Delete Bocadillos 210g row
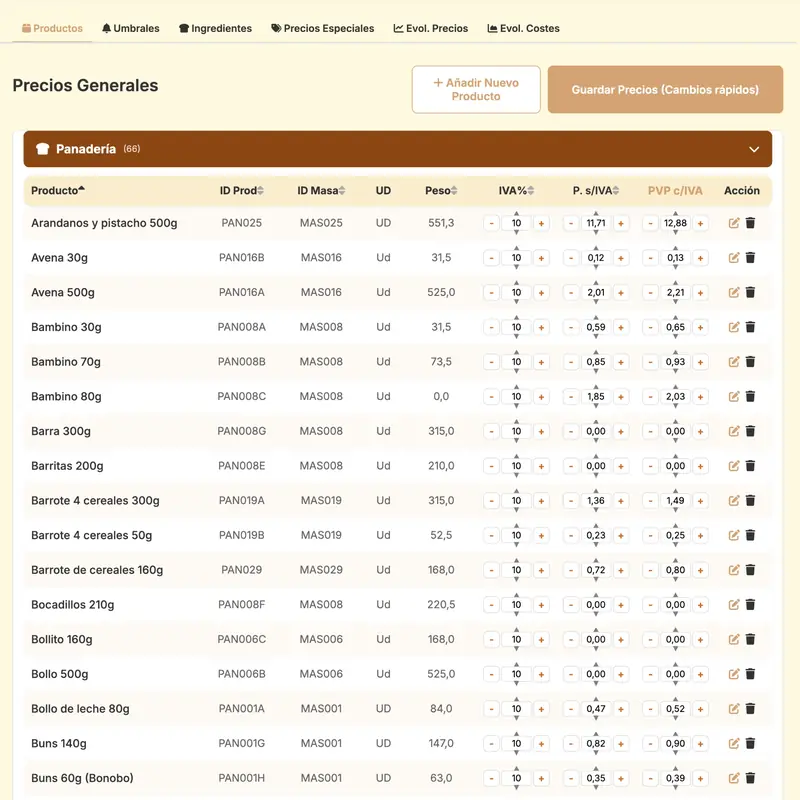The image size is (800, 800). coord(750,605)
